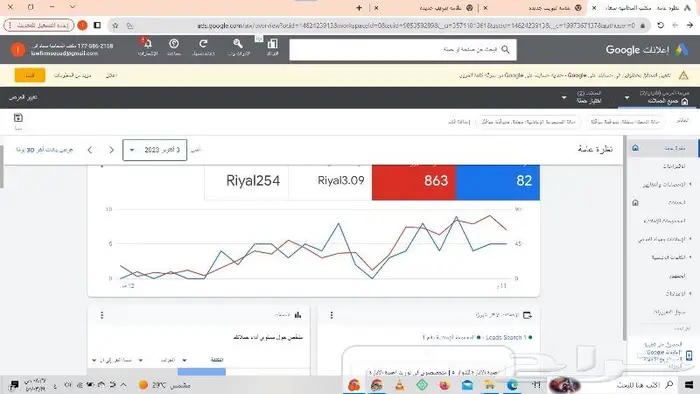Open the sidebar item just below Campaigns
Viewport: 700px width, 394px height.
click(x=664, y=221)
